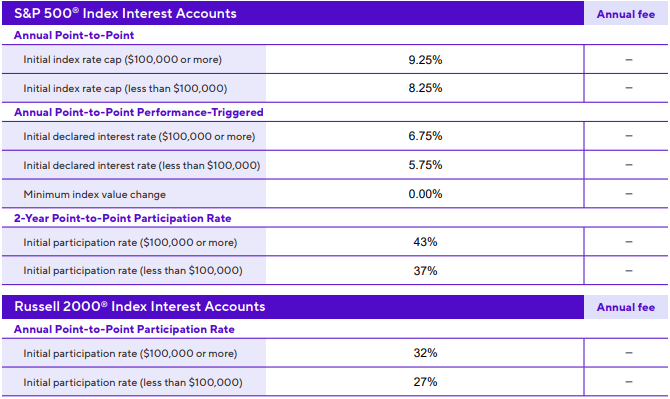The image size is (670, 399).
Task: Select the first Annual fee column header
Action: pyautogui.click(x=626, y=14)
